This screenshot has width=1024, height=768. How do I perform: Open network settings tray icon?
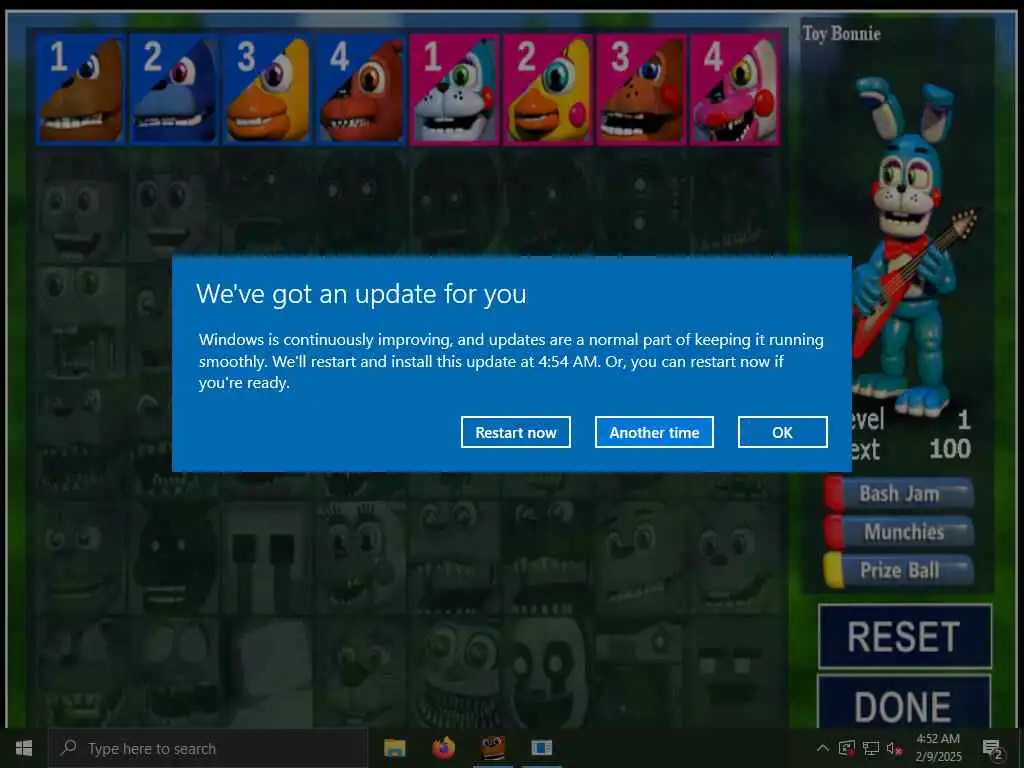pos(871,748)
